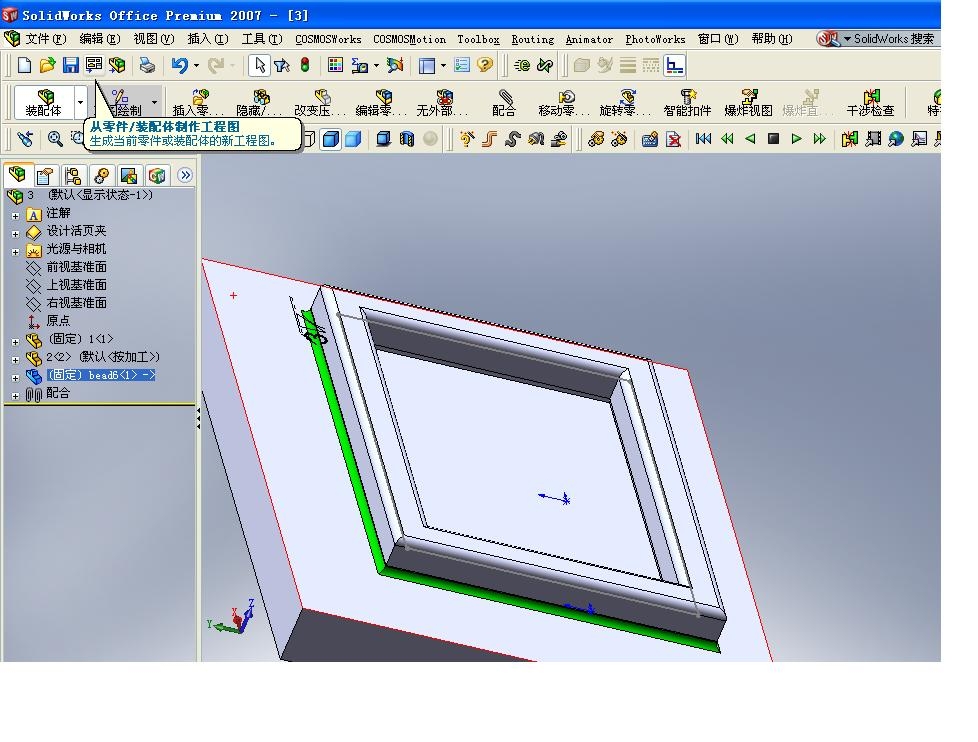Toggle Shadows in Shaded Mode
This screenshot has height=742, width=978.
tap(384, 138)
